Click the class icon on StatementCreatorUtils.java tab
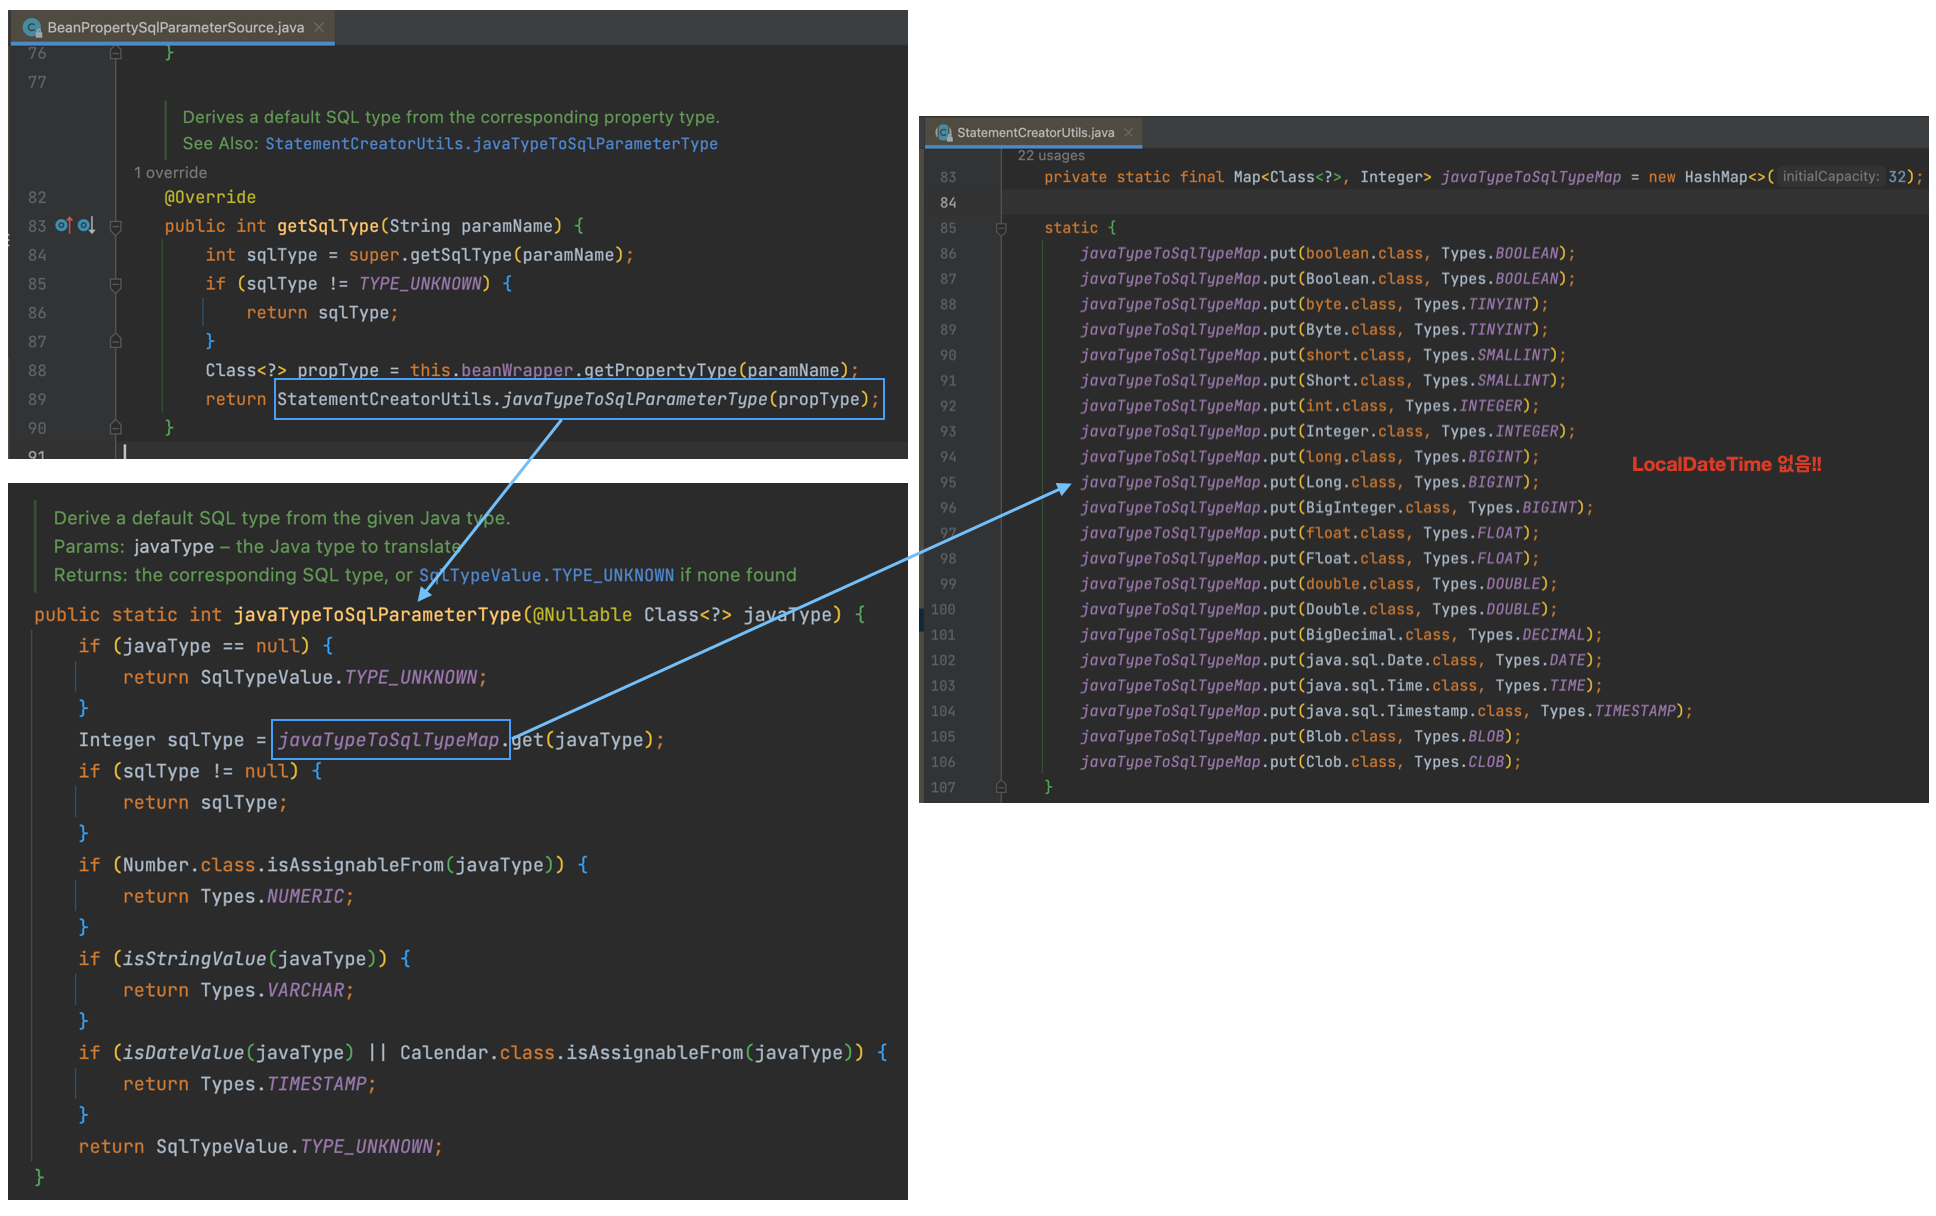Screen dimensions: 1936x1216 point(942,132)
